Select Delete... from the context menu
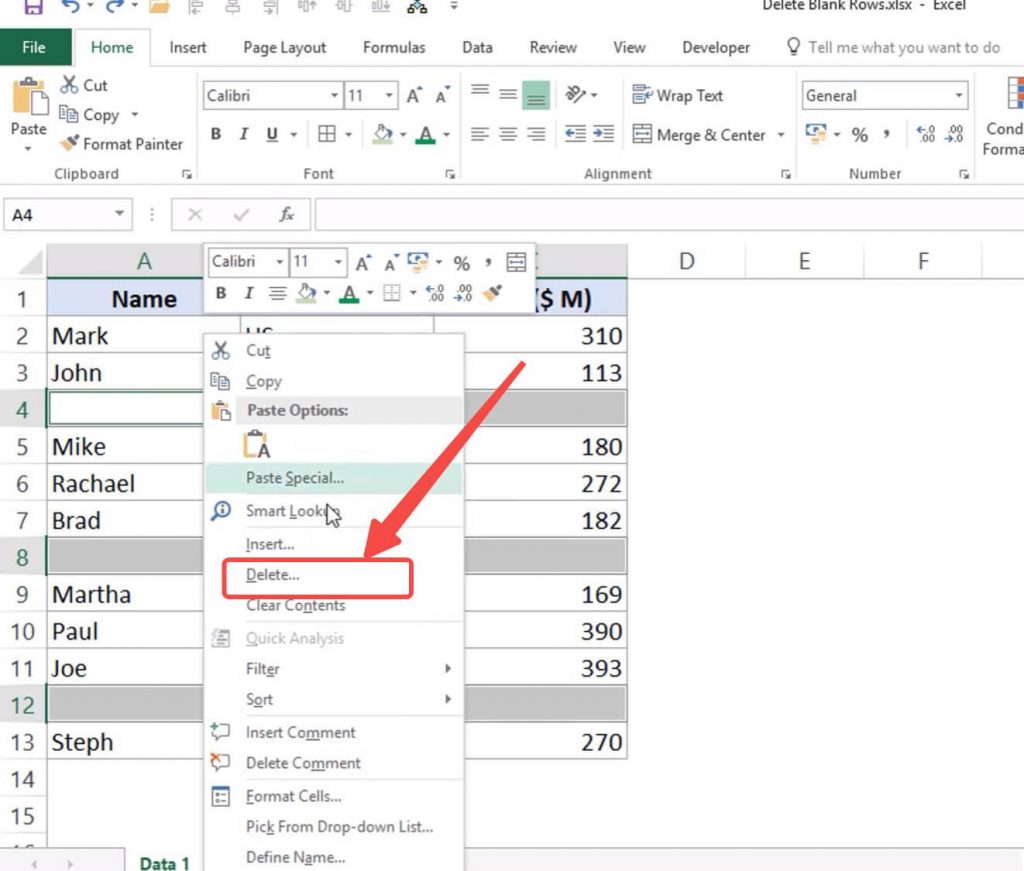Viewport: 1024px width, 871px height. [273, 575]
